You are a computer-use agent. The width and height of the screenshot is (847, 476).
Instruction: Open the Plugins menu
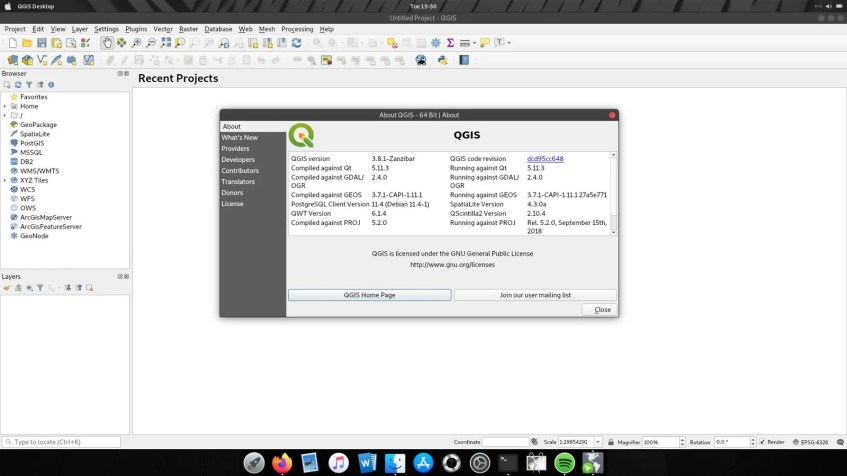click(x=136, y=29)
